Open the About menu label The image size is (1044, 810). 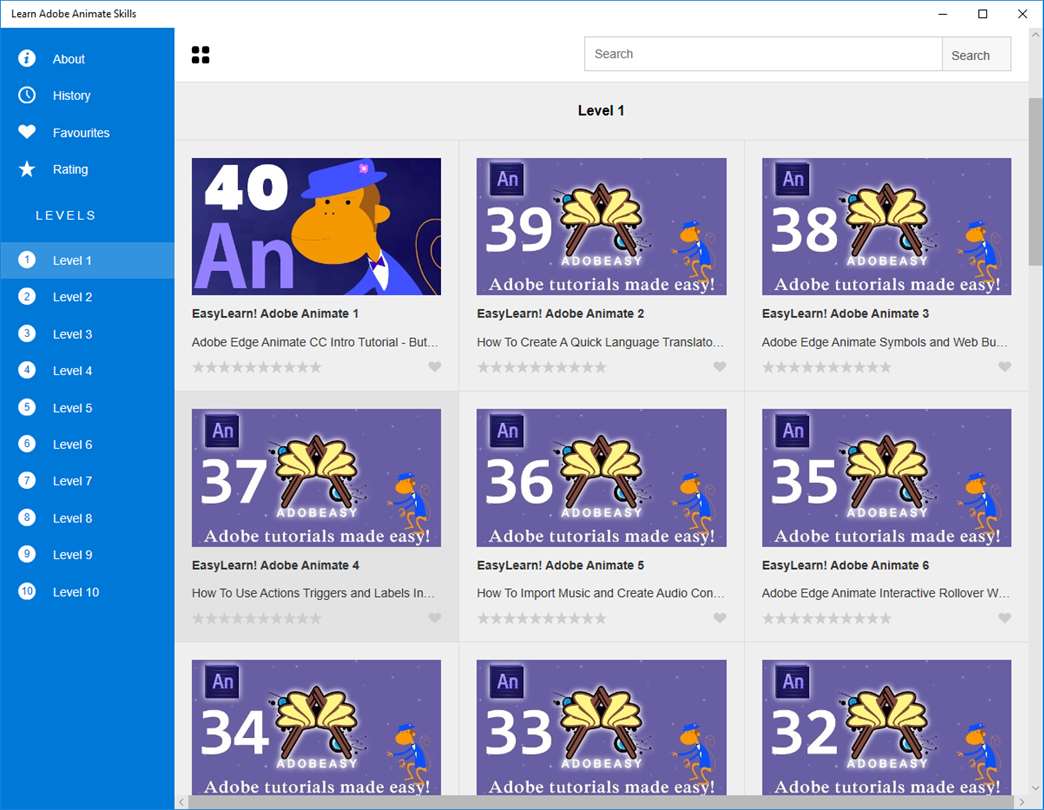(x=69, y=59)
